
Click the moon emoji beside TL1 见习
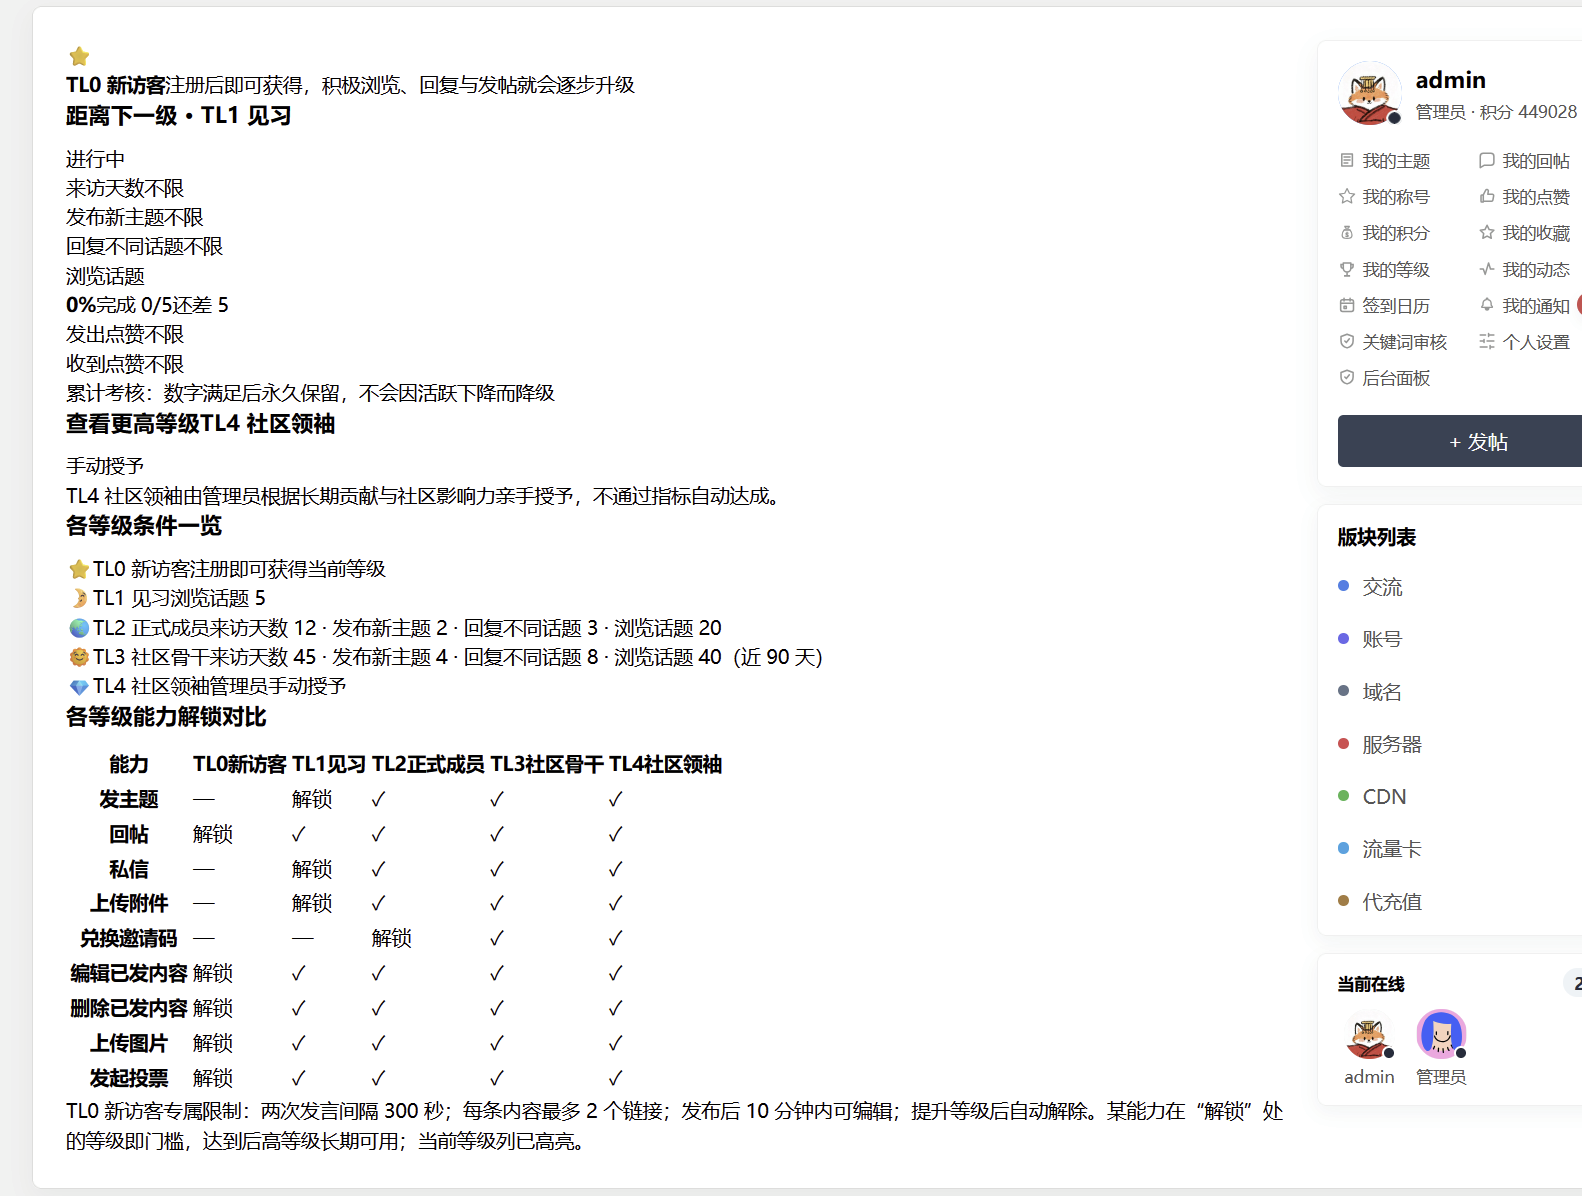[79, 598]
